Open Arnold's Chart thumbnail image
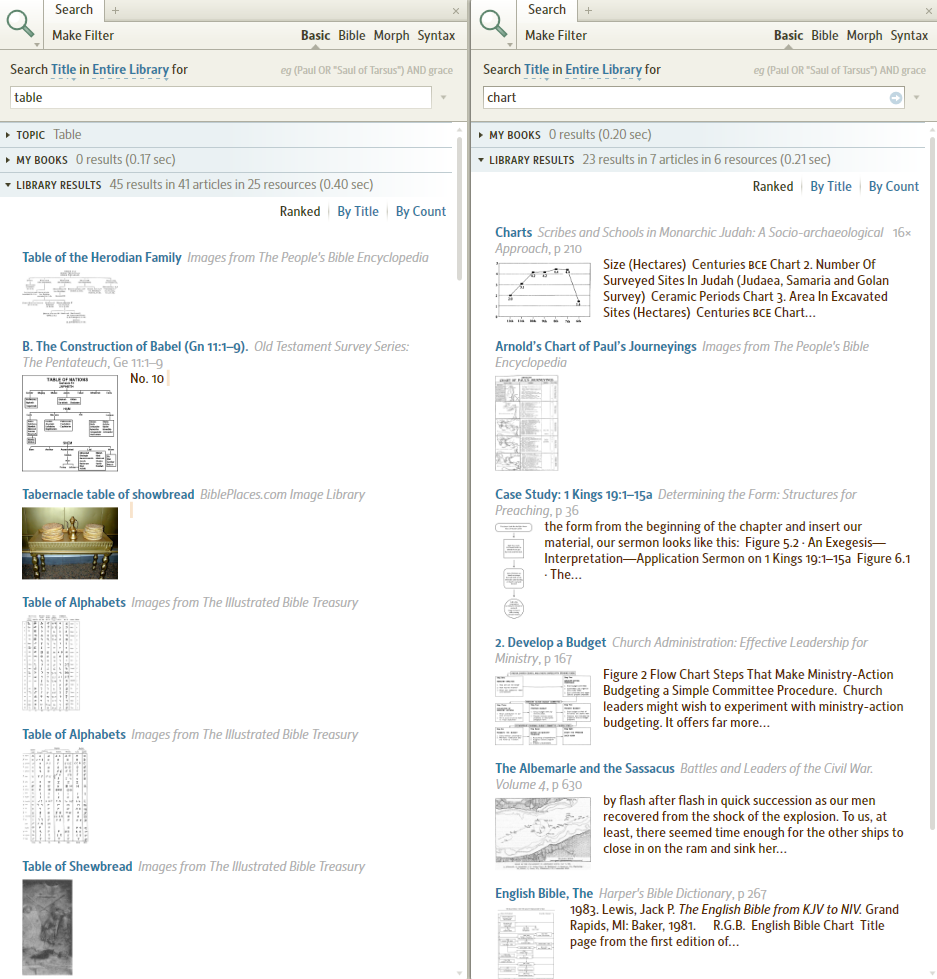937x979 pixels. (x=527, y=423)
